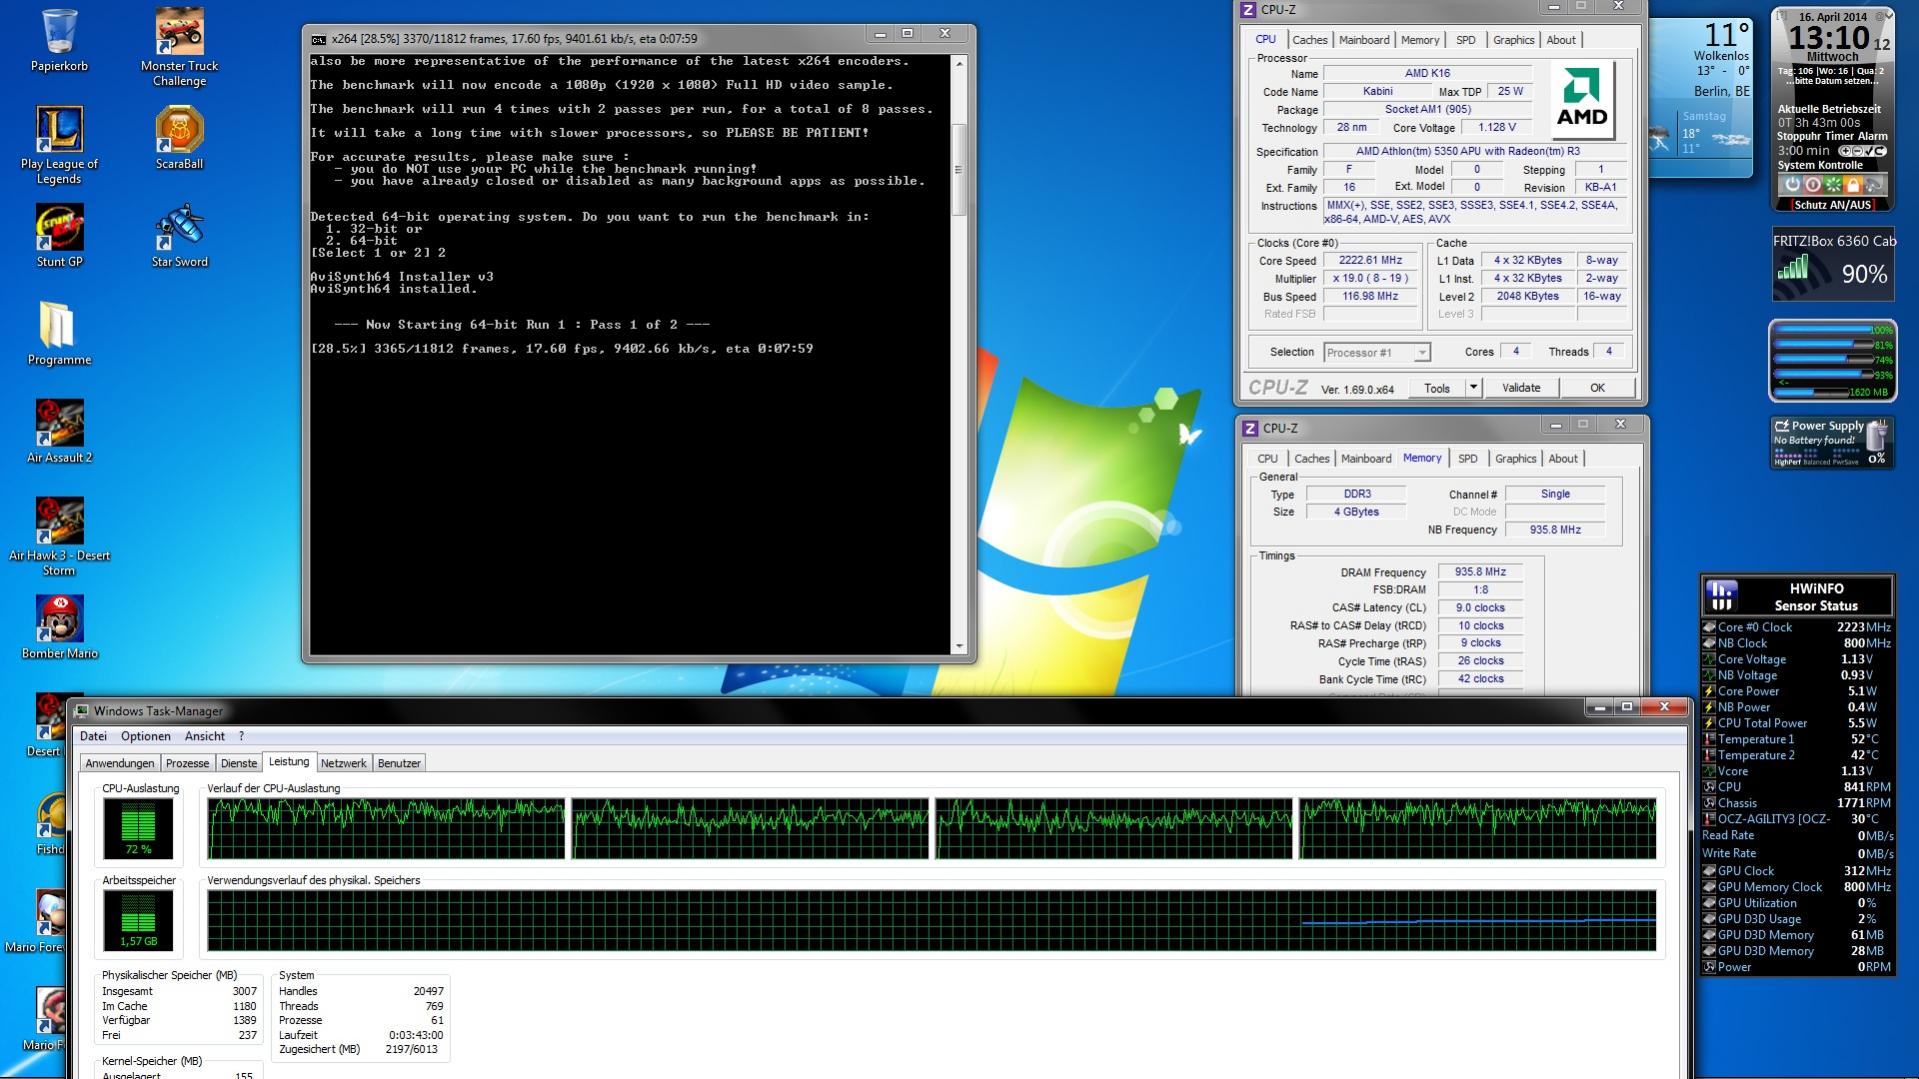1919x1079 pixels.
Task: Open the Benutzer tab in Task-Manager
Action: click(x=399, y=763)
